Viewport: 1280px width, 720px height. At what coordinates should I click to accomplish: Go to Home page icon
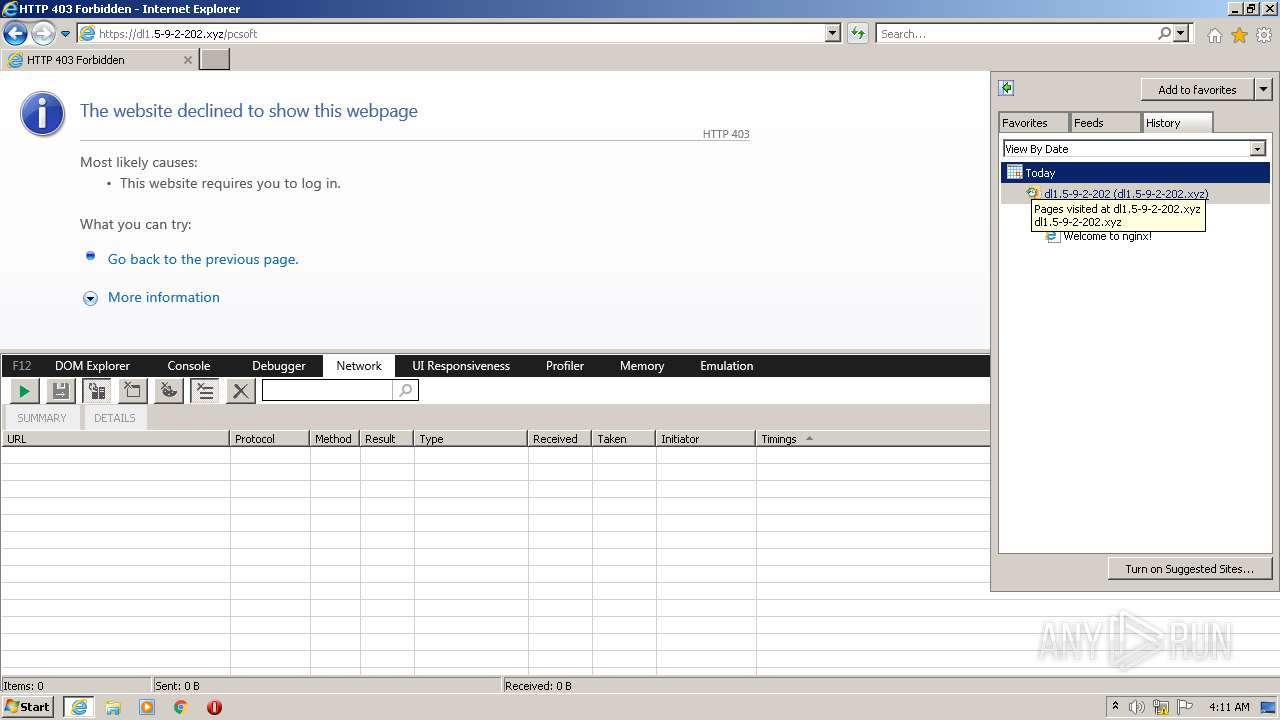(x=1214, y=35)
